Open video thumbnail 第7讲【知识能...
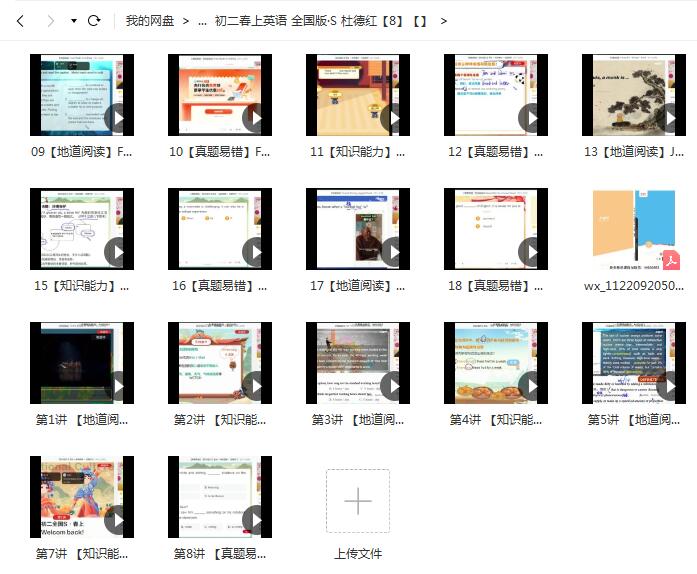Screen dimensions: 697x574 click(82, 497)
